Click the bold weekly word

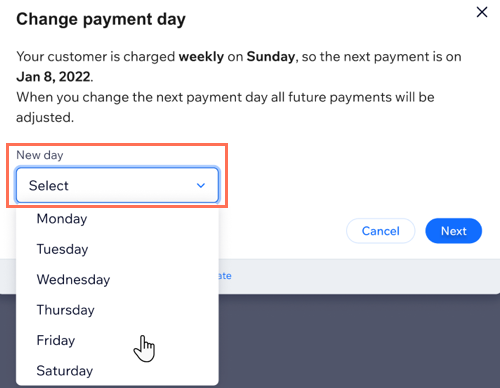(201, 56)
